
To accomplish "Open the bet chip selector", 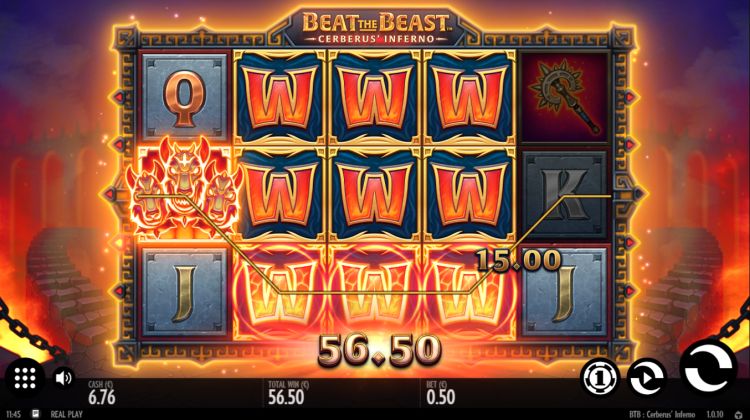I will tap(600, 378).
